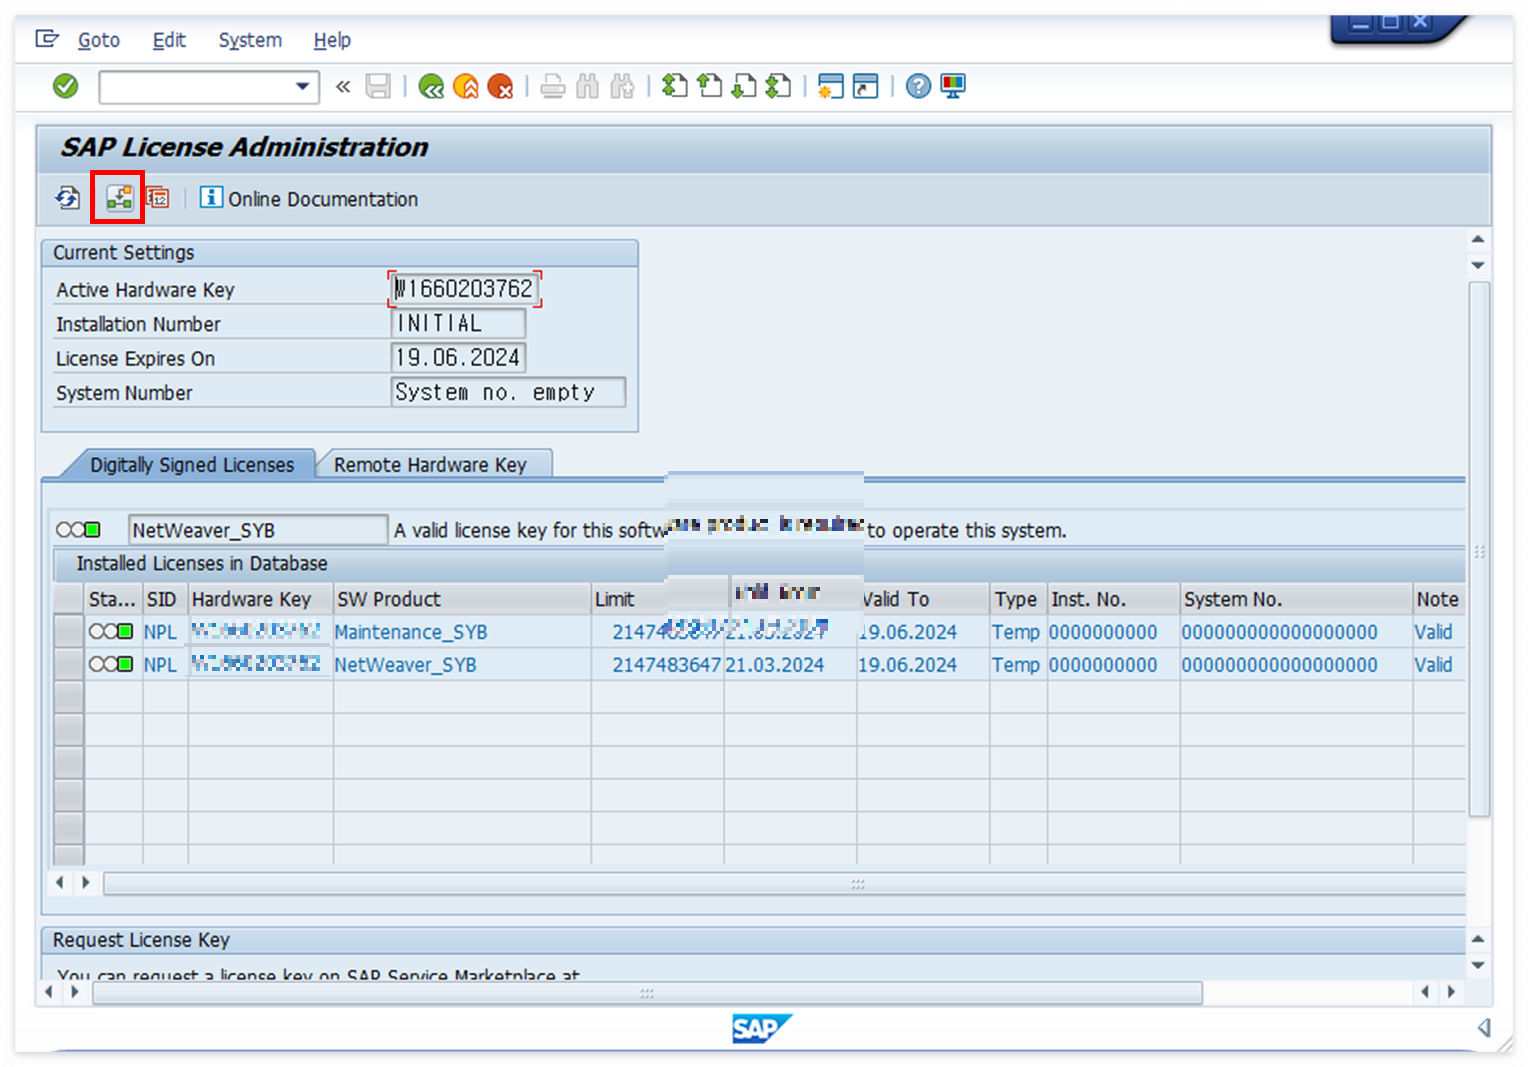1528x1067 pixels.
Task: Click the Request License Key panel's scroll-up arrow
Action: (x=1478, y=939)
